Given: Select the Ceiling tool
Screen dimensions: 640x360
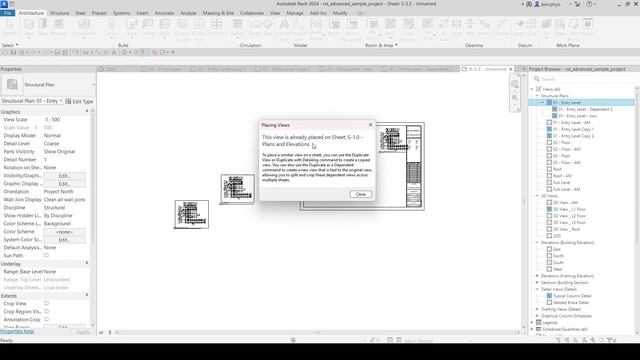Looking at the screenshot, I should pos(148,27).
